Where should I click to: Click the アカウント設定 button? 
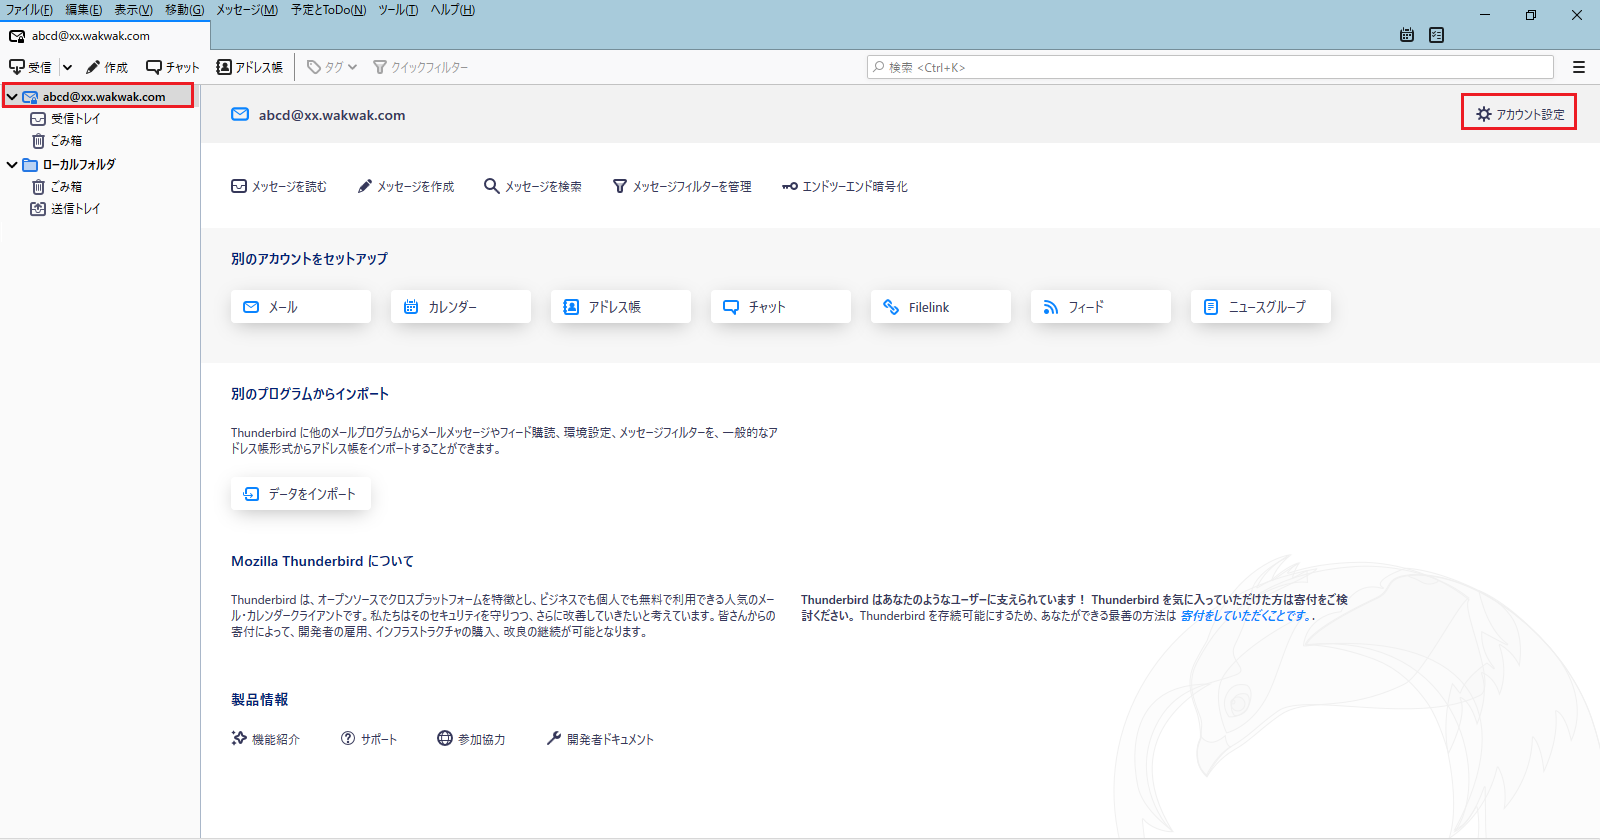coord(1520,114)
